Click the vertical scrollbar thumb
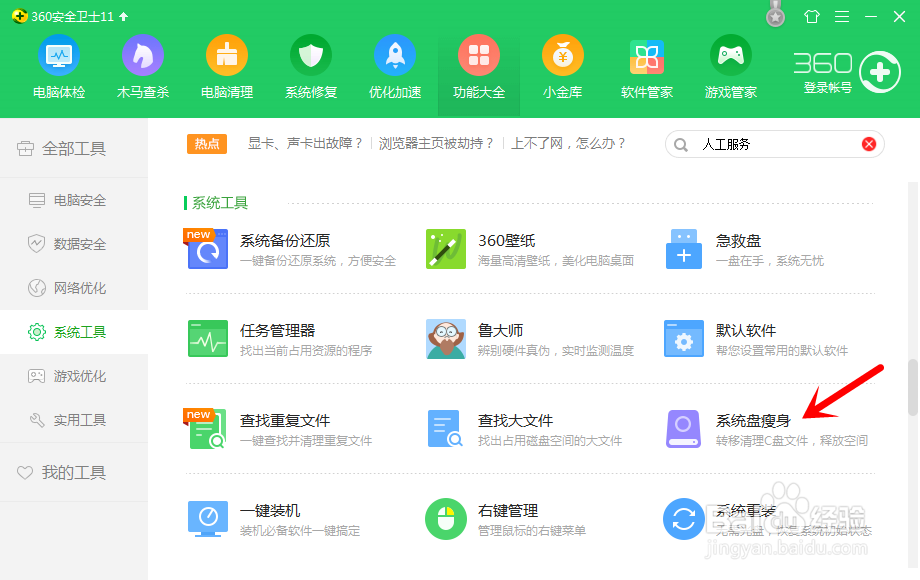 pos(913,387)
